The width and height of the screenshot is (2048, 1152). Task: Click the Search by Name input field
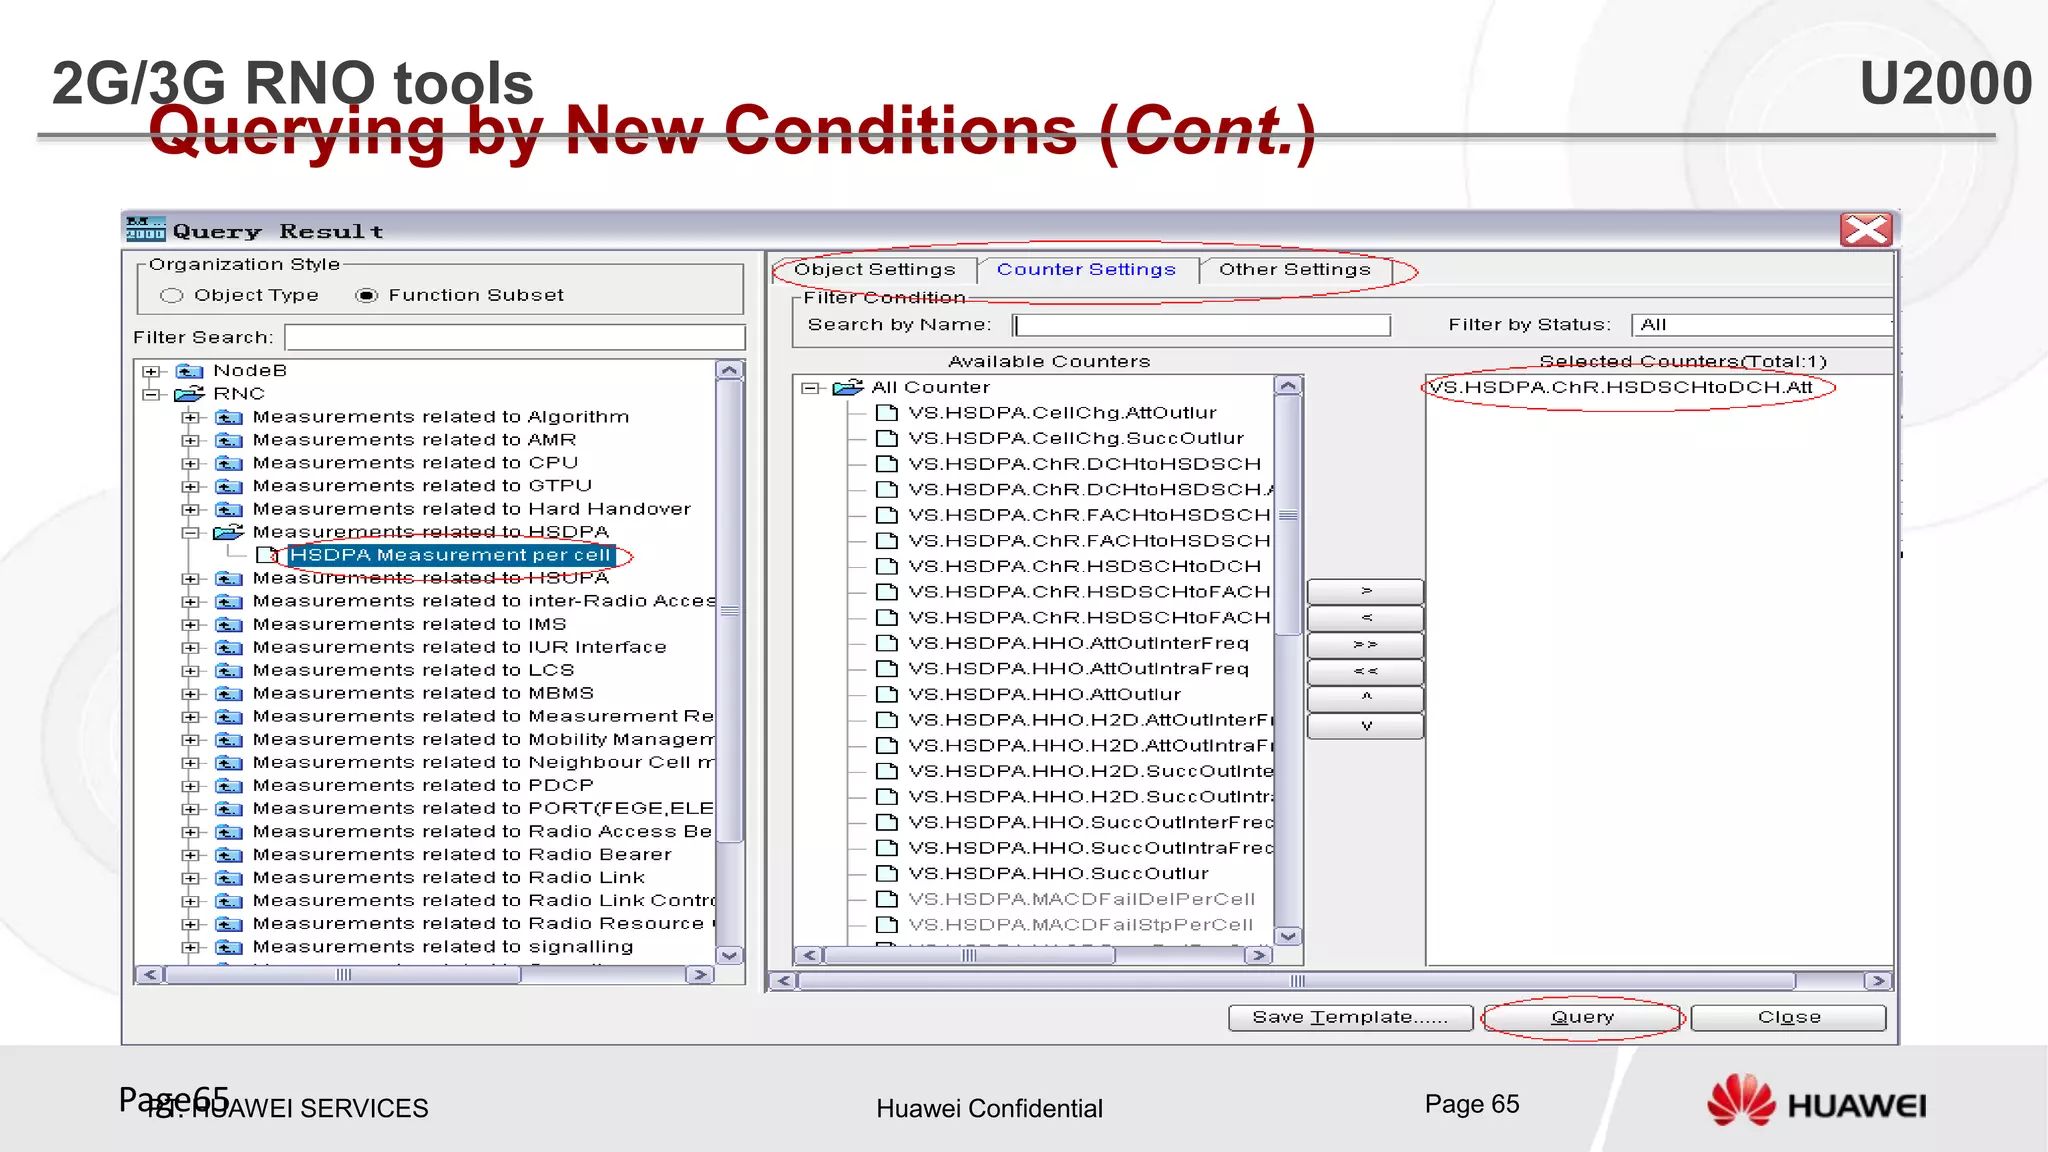point(1202,325)
